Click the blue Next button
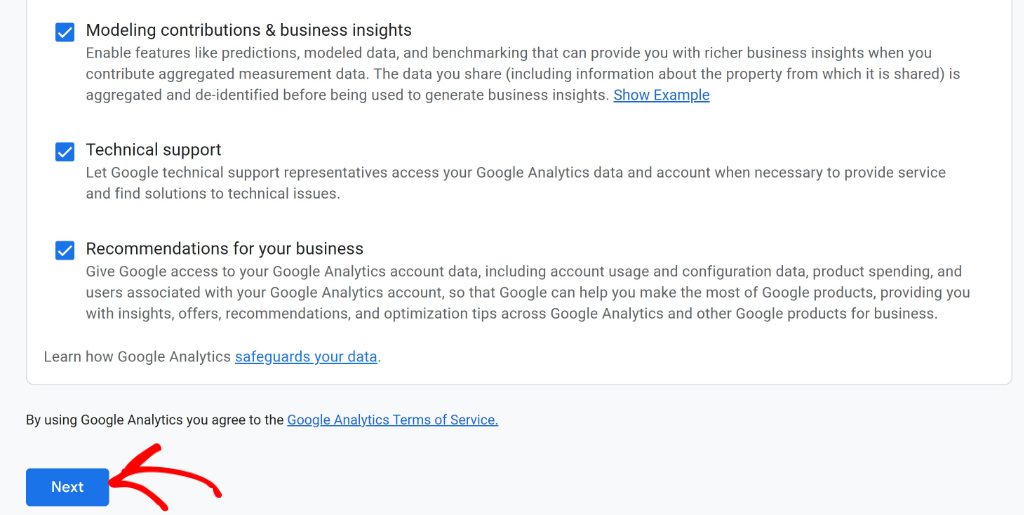 pyautogui.click(x=67, y=487)
